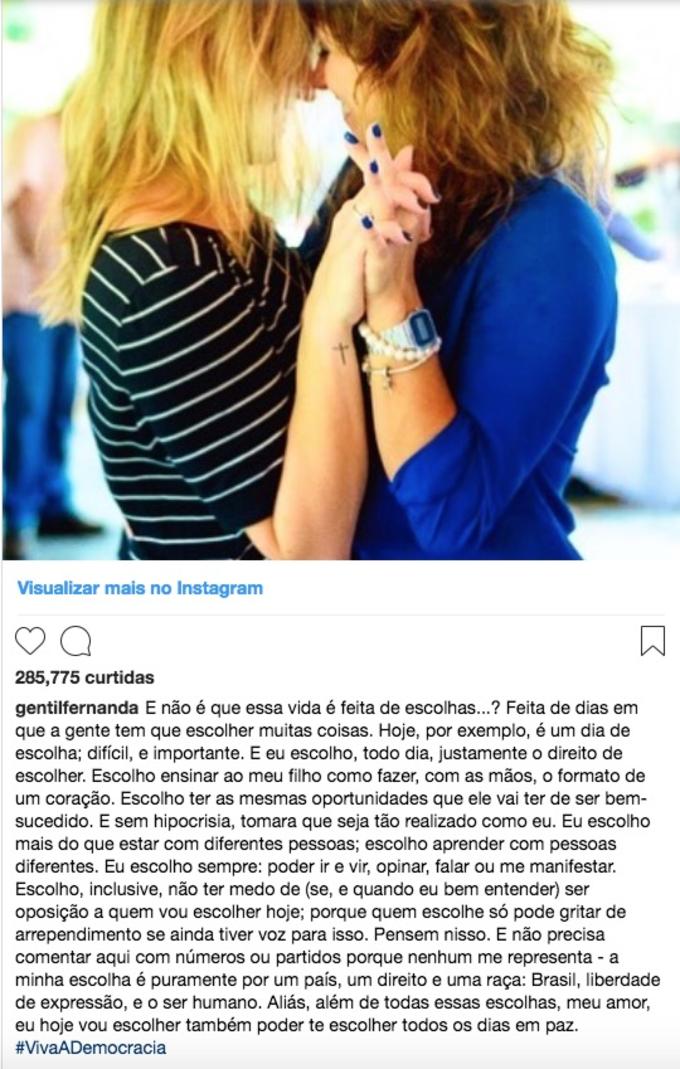Save the post with the bookmark icon
The width and height of the screenshot is (680, 1069).
point(652,641)
